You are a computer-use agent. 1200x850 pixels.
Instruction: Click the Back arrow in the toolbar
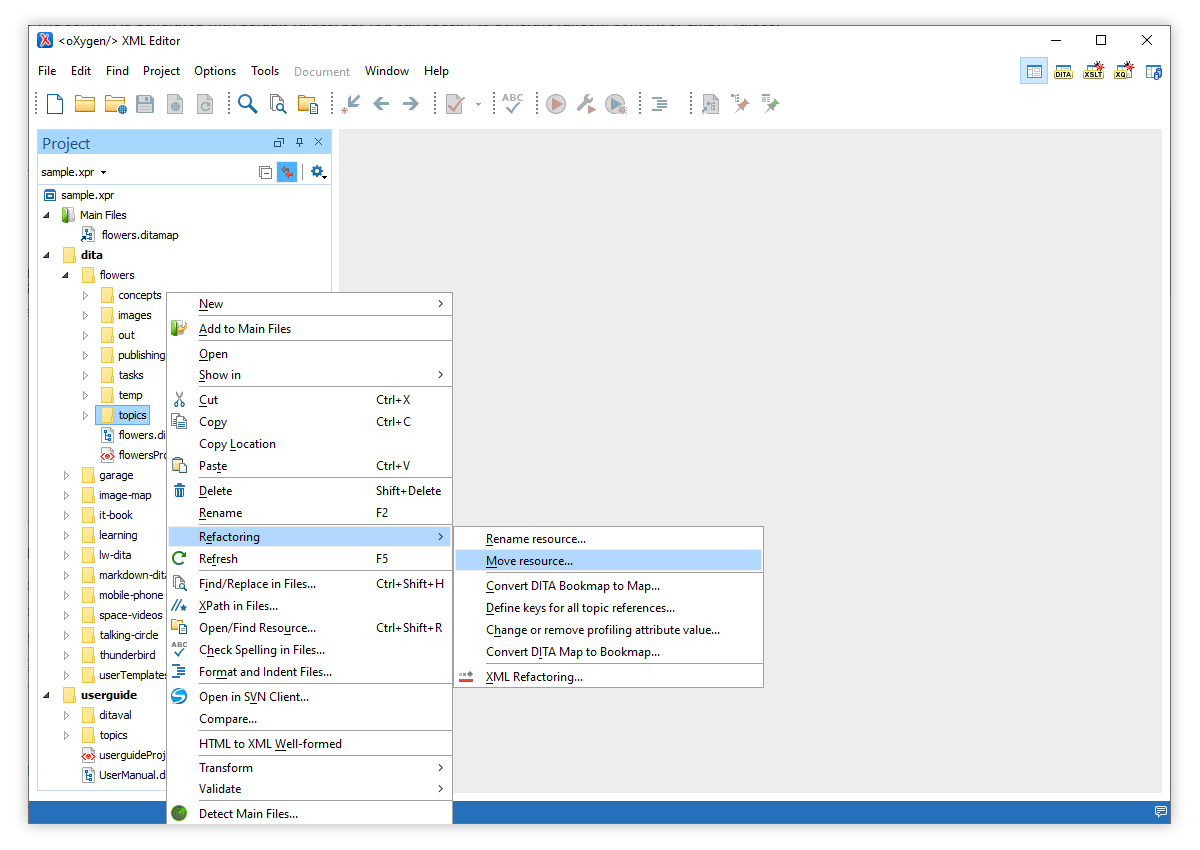point(381,104)
